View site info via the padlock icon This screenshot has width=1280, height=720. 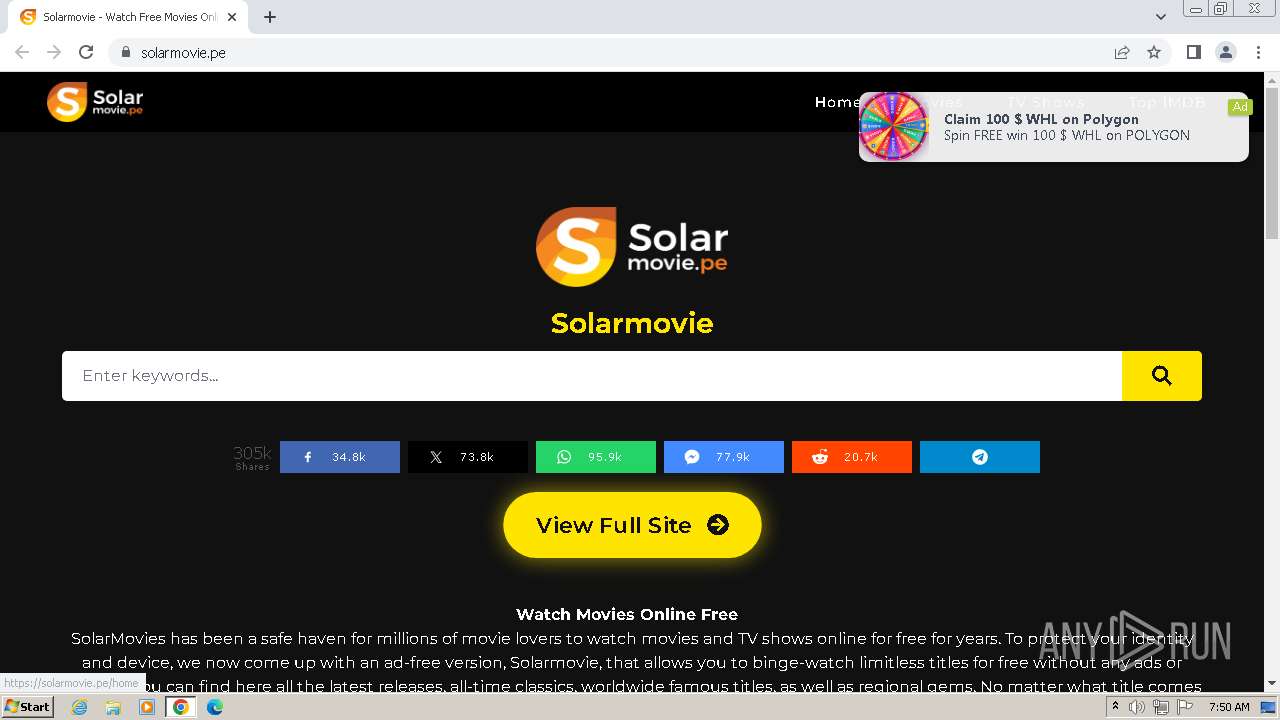tap(126, 52)
